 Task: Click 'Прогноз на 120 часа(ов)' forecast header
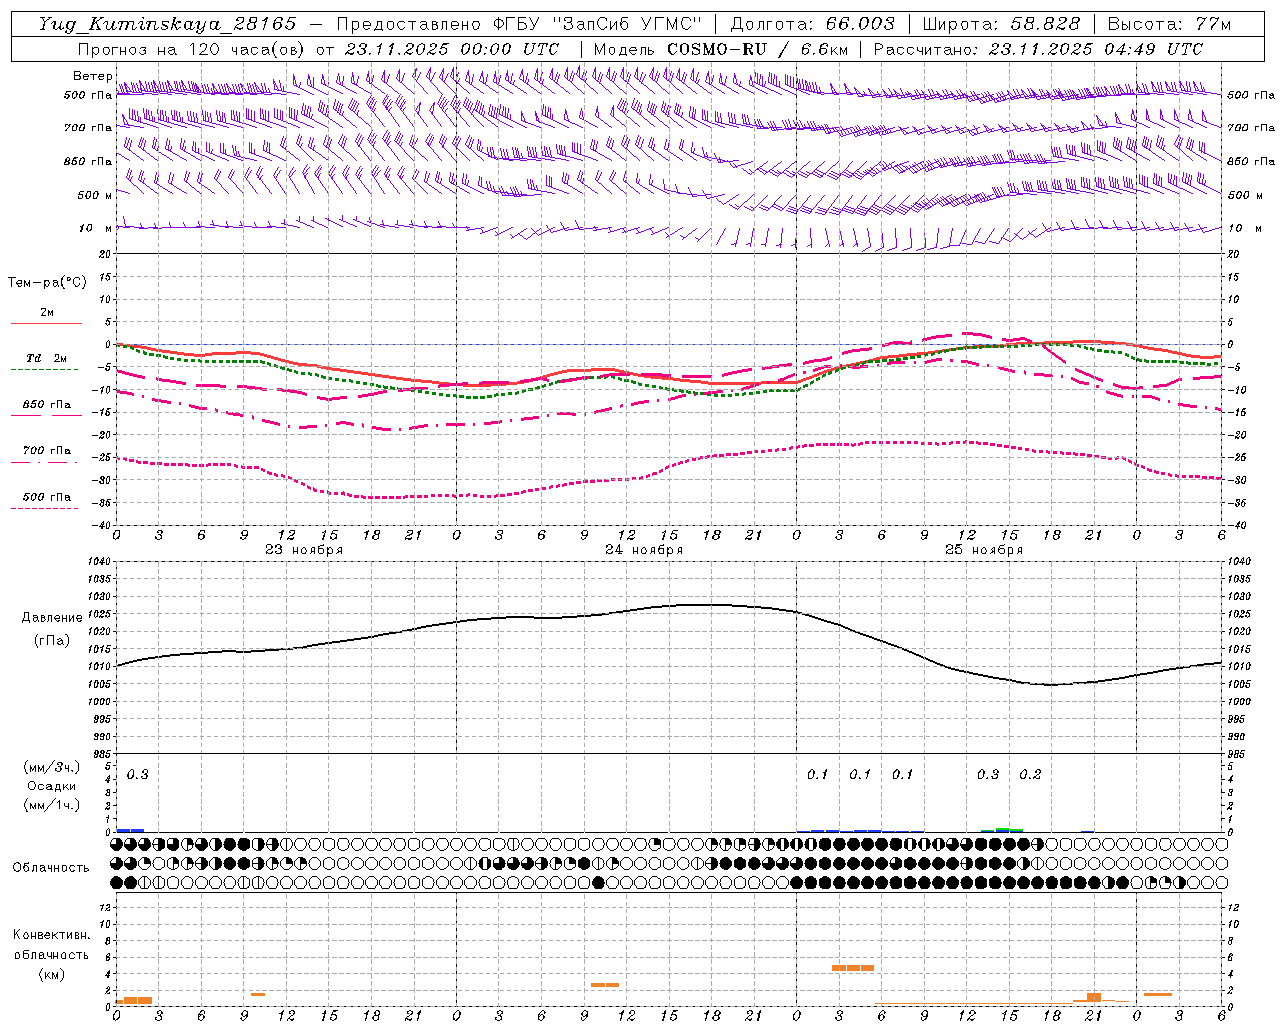tap(190, 49)
